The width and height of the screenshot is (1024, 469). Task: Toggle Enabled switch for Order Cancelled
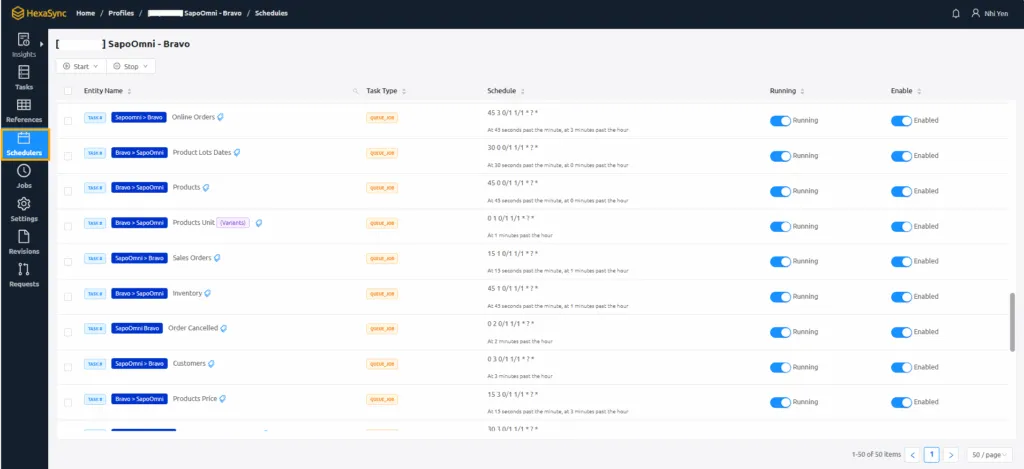(x=901, y=332)
